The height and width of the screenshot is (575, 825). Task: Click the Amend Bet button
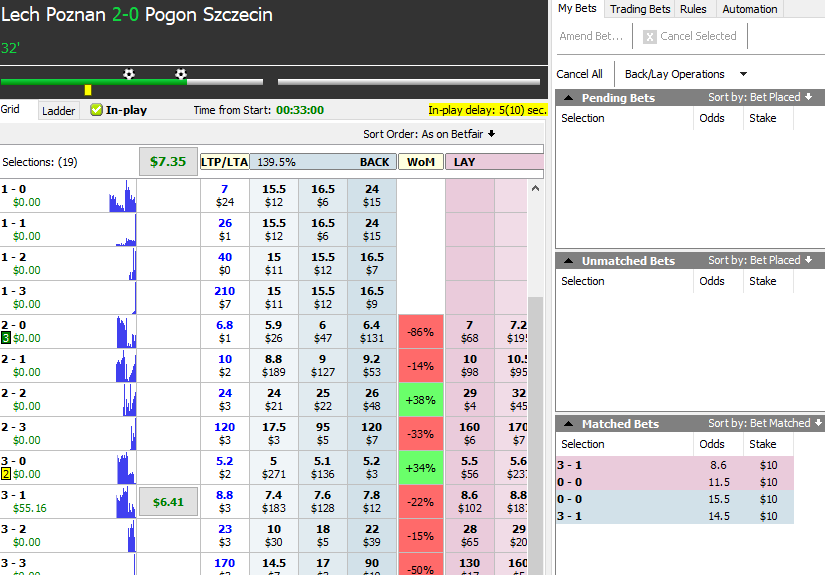591,36
